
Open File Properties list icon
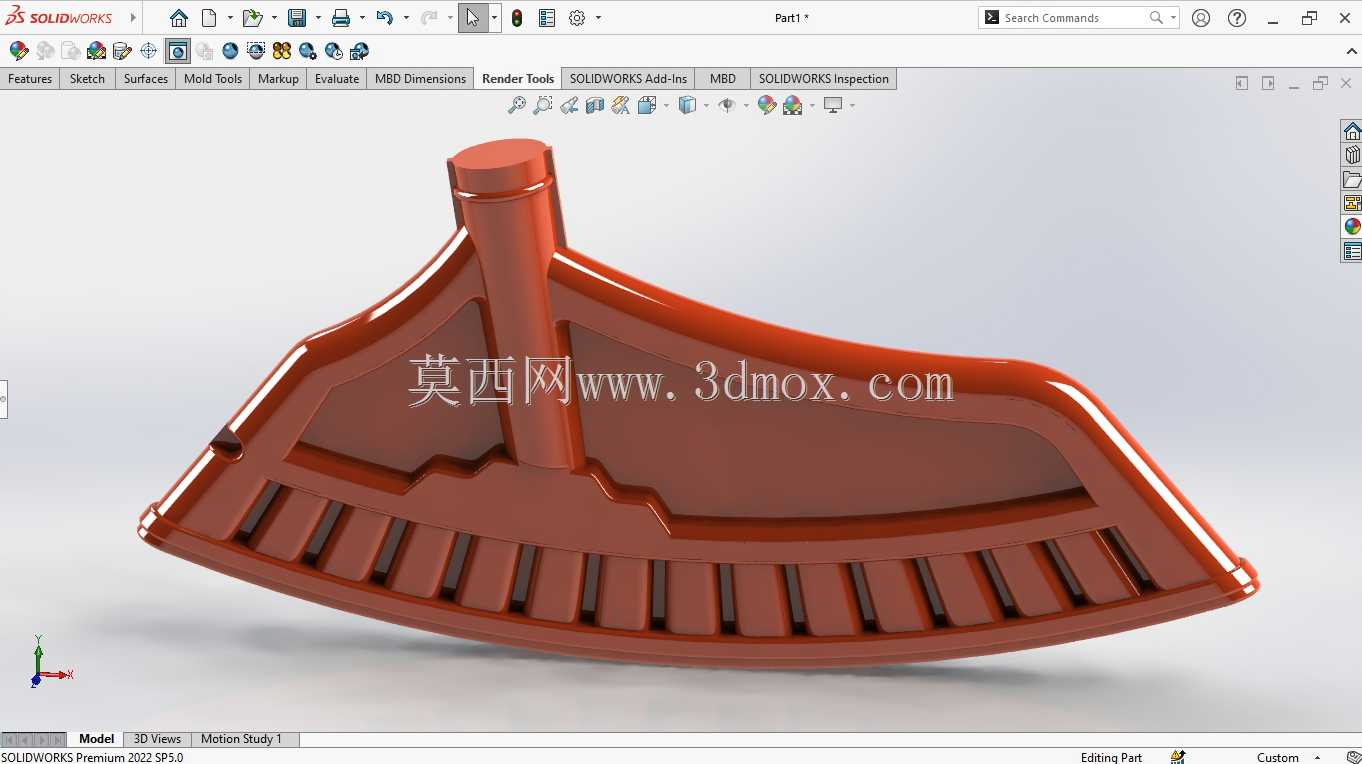pyautogui.click(x=547, y=18)
